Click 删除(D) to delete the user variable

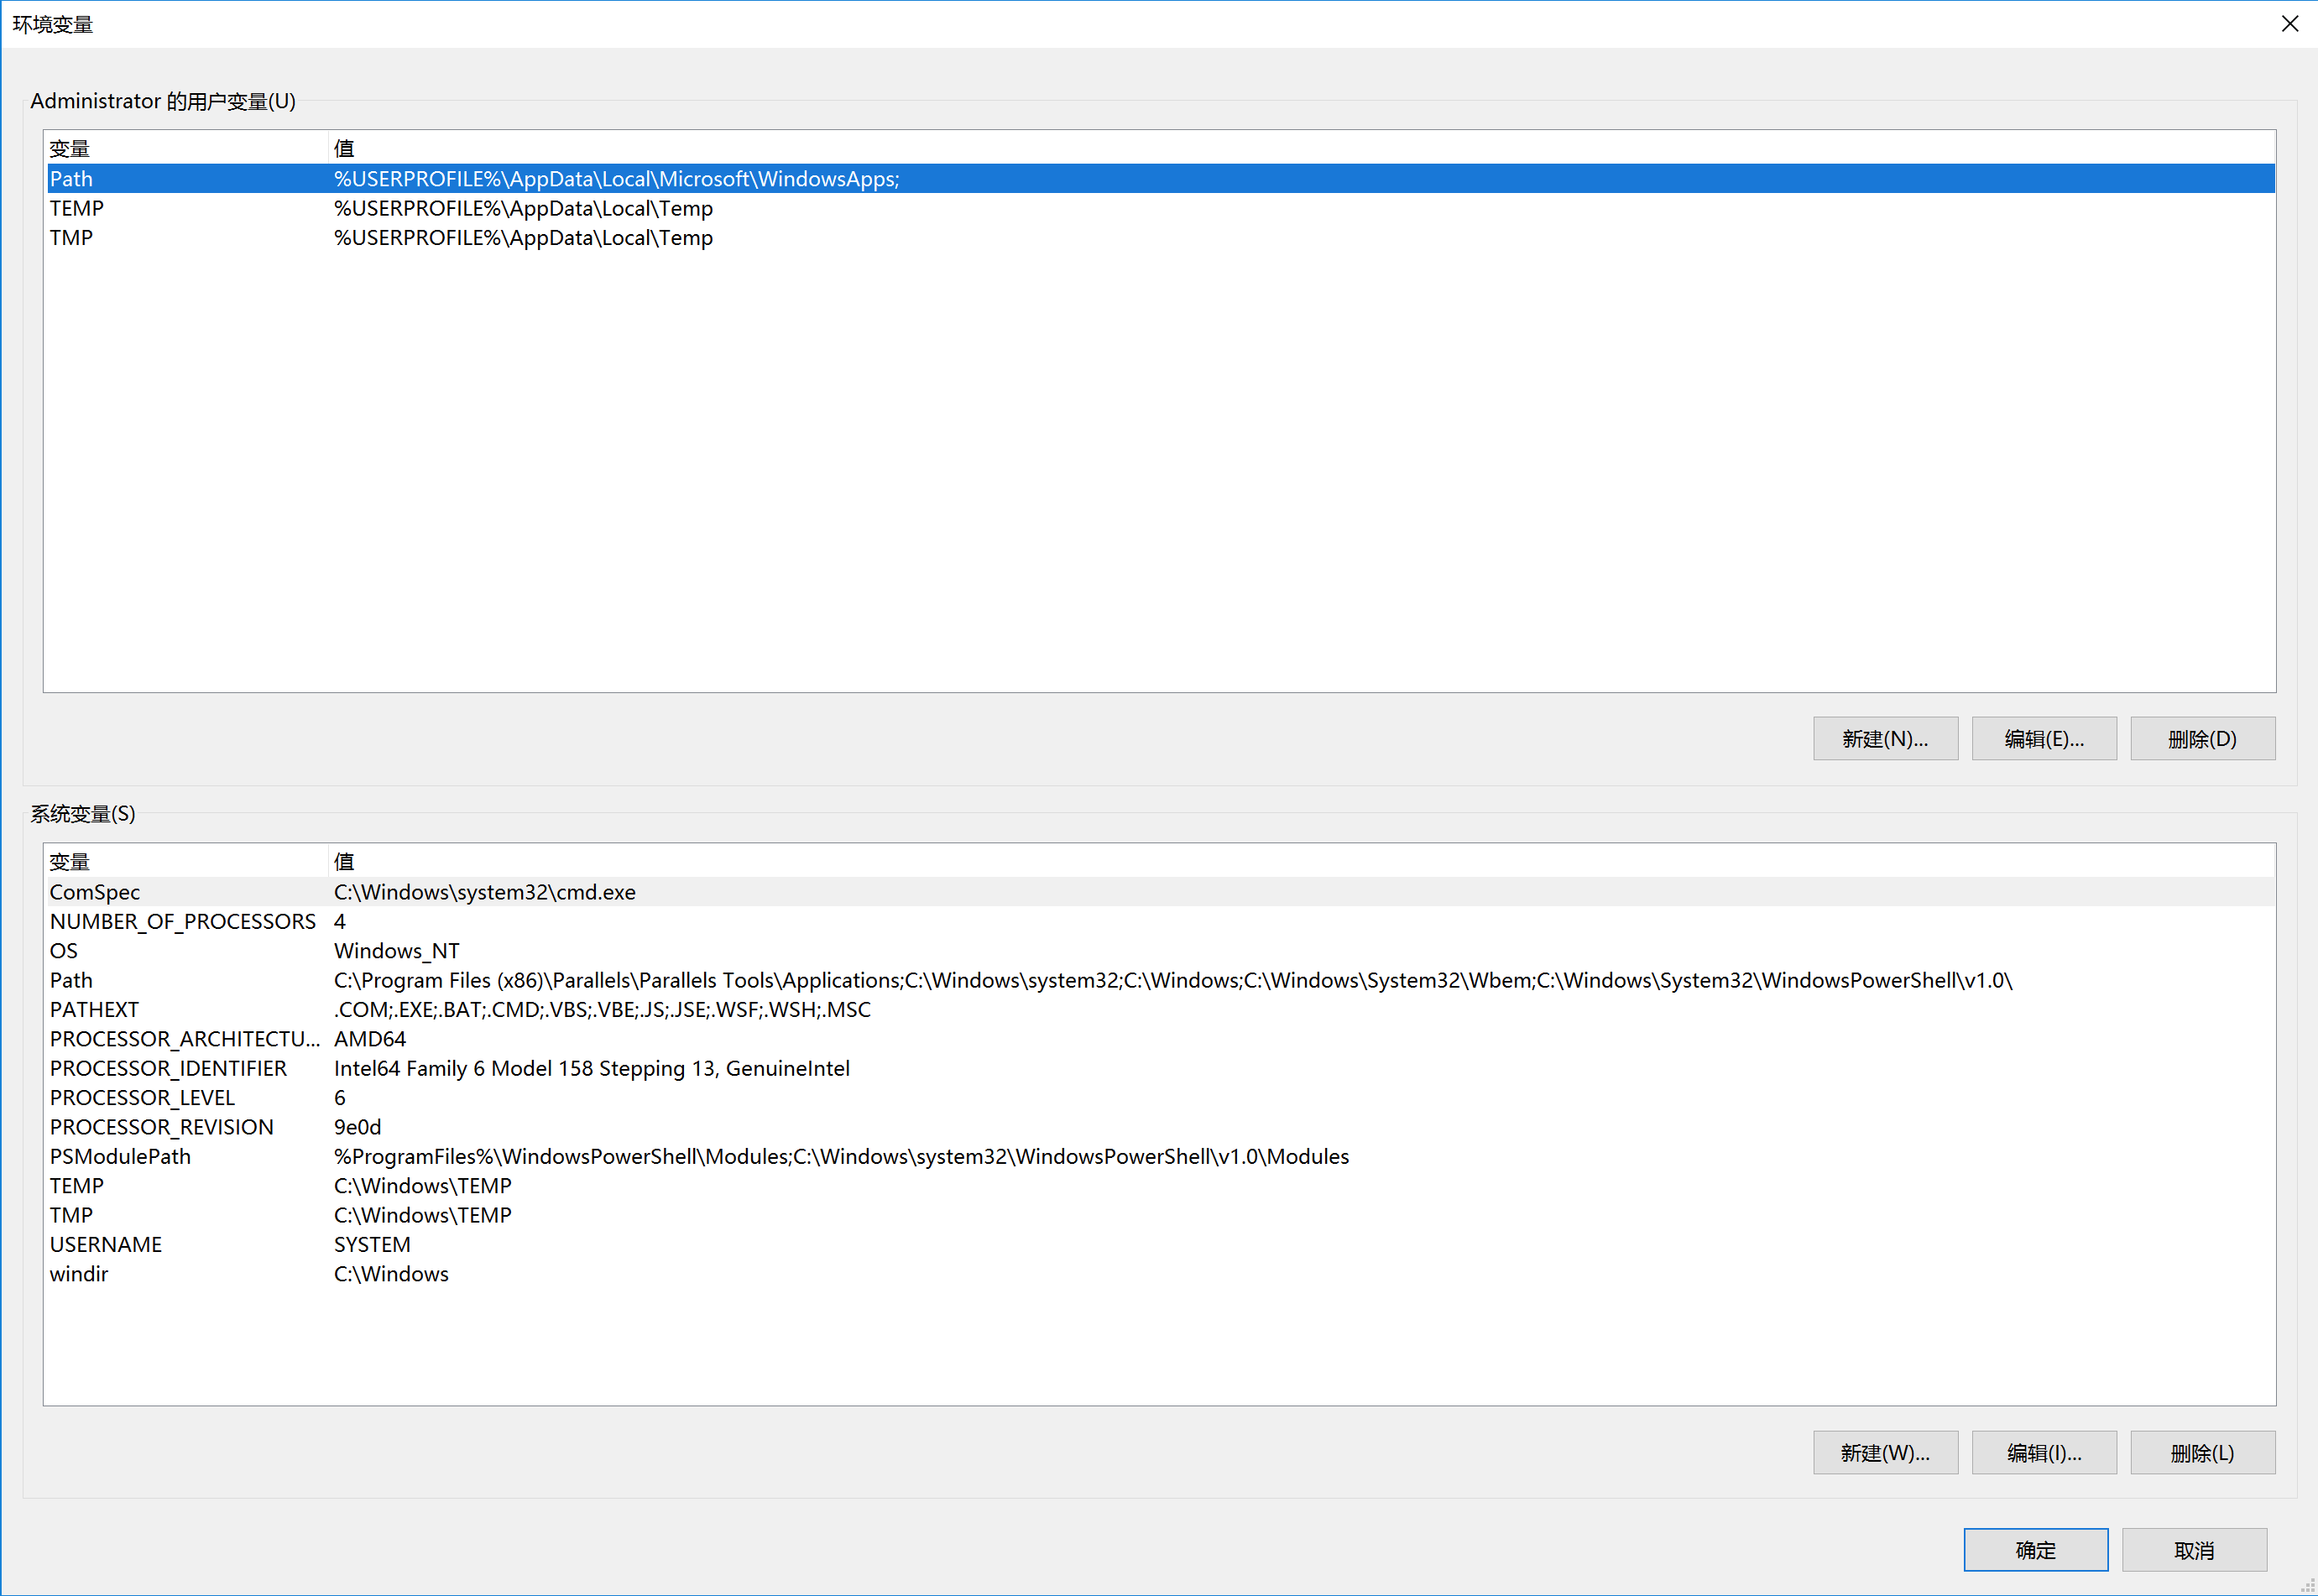(2201, 739)
